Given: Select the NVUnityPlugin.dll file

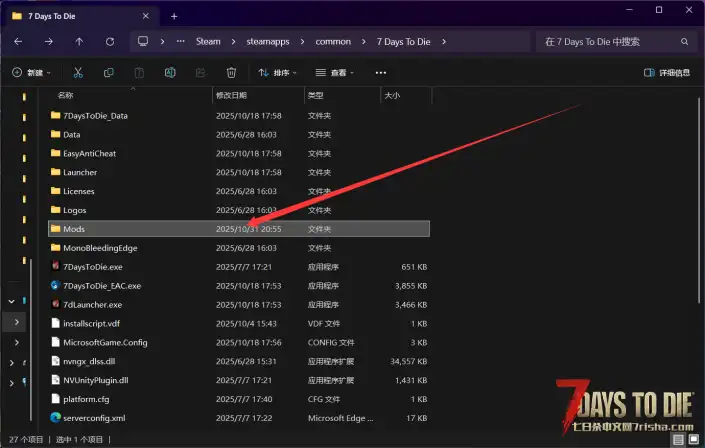Looking at the screenshot, I should 239,380.
